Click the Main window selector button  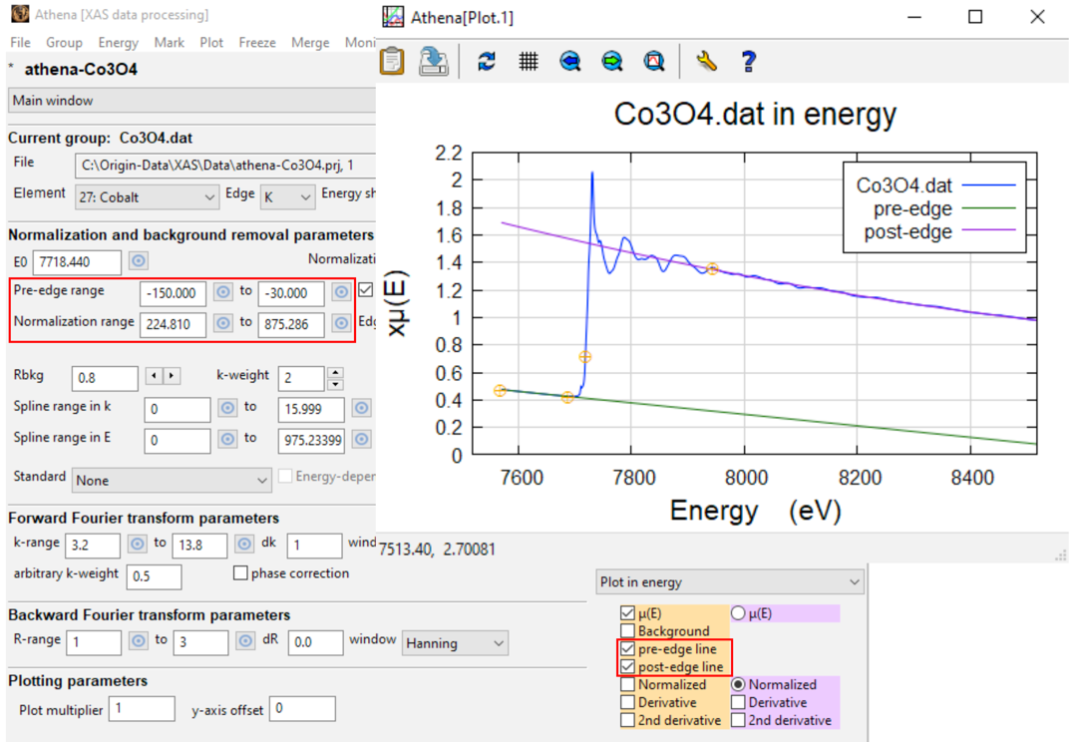(x=191, y=101)
